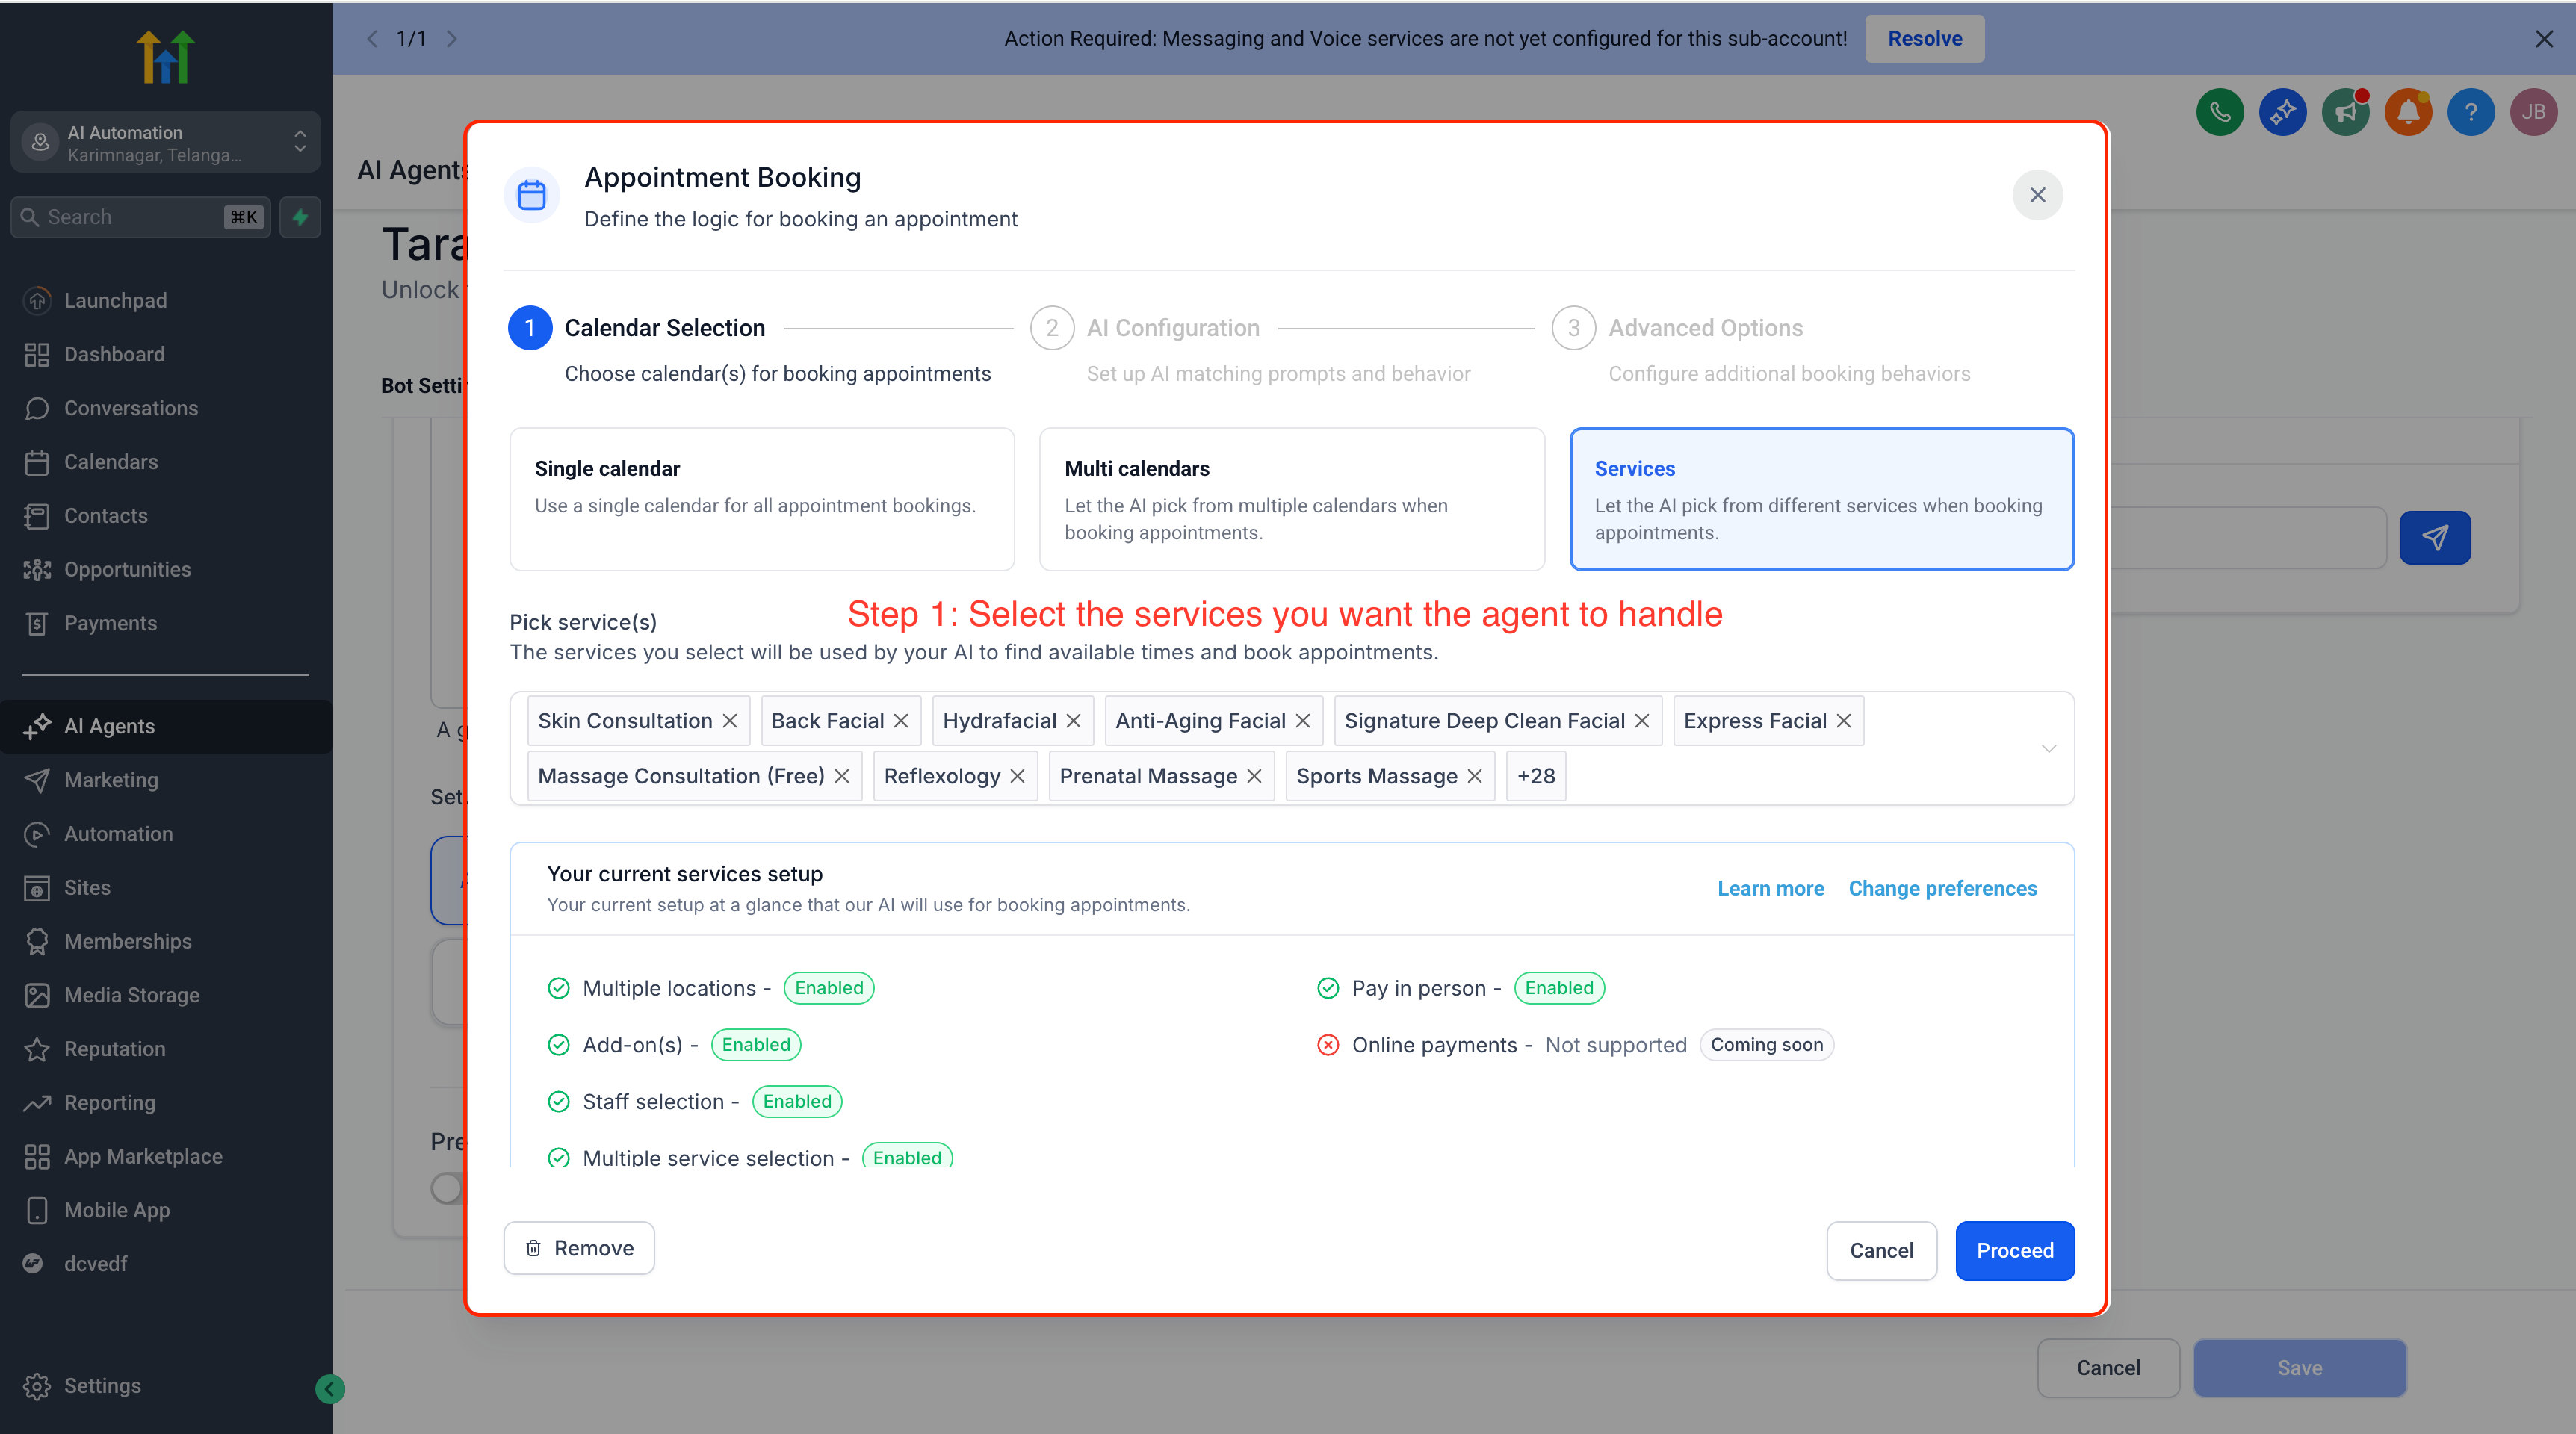Open the orange notifications bell
2576x1434 pixels.
(2408, 112)
